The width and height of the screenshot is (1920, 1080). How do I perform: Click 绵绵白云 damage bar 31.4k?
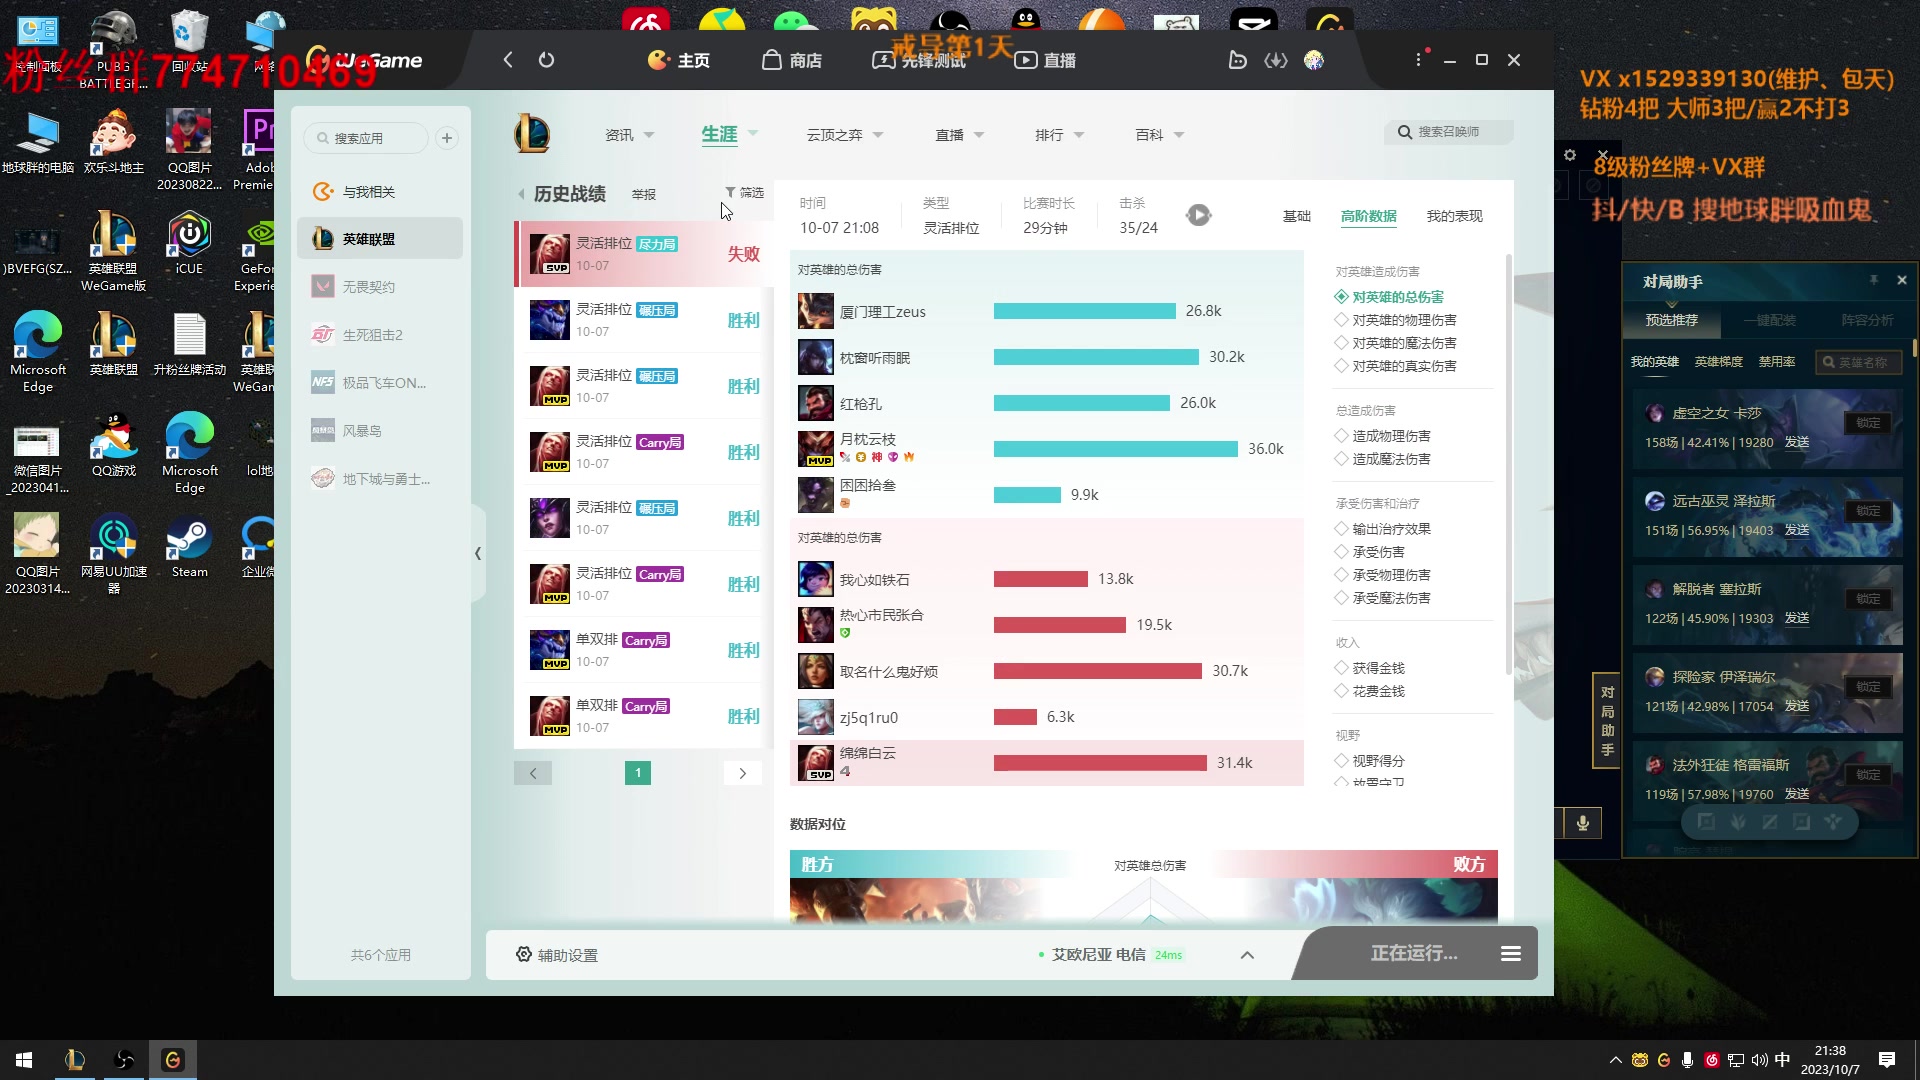click(1100, 763)
